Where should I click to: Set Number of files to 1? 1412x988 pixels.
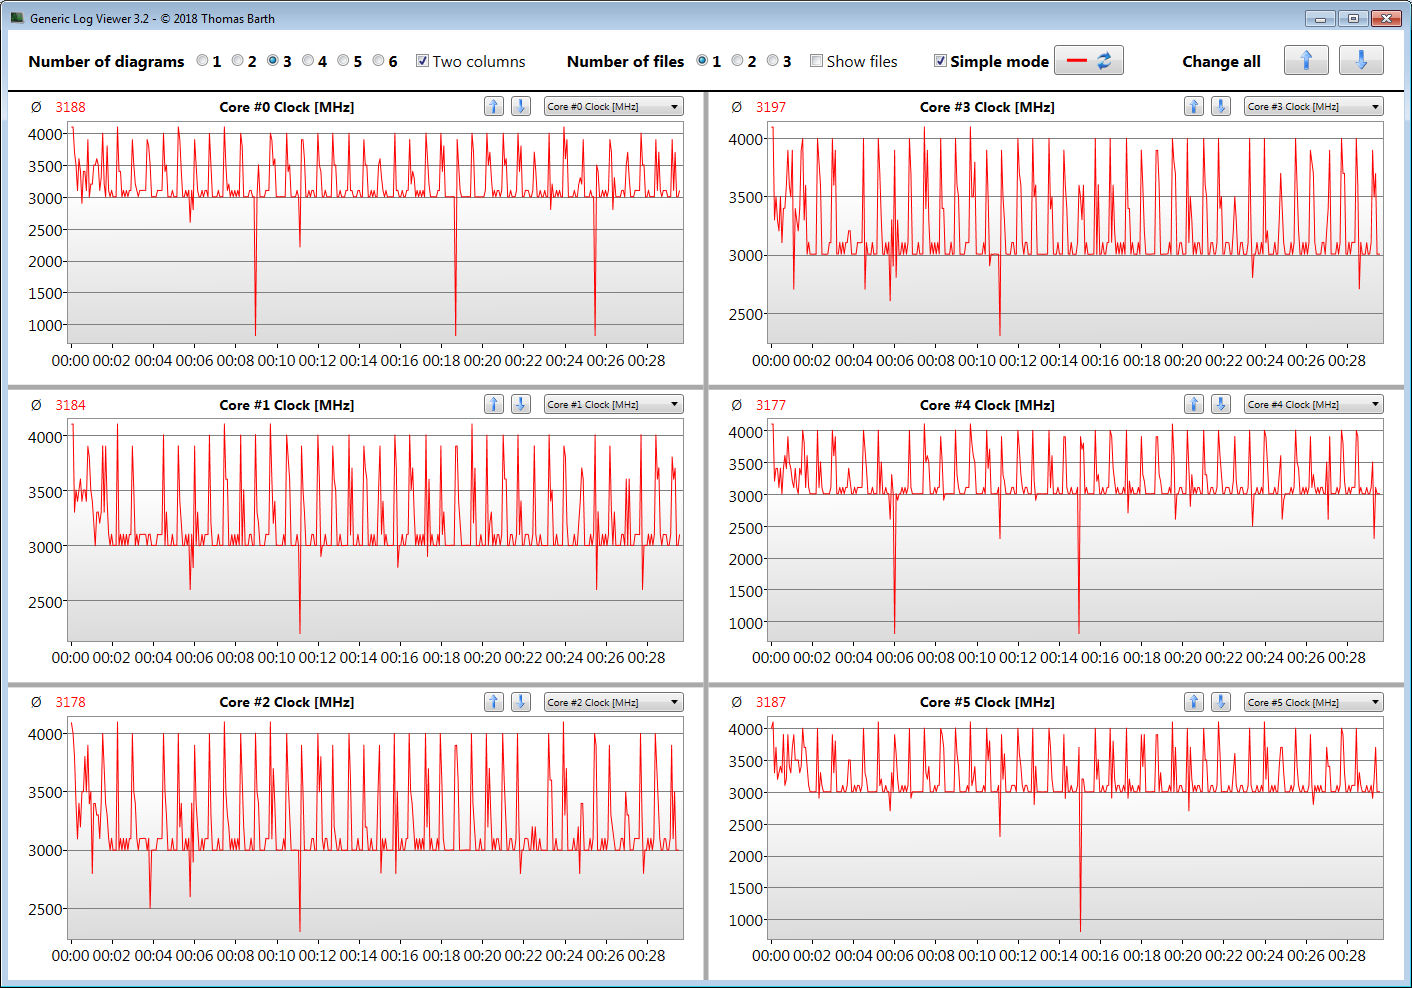pos(702,61)
